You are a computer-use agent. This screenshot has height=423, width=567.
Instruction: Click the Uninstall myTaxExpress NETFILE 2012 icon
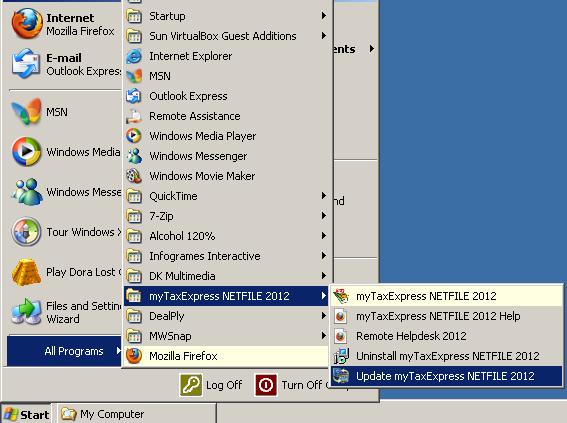pyautogui.click(x=341, y=356)
